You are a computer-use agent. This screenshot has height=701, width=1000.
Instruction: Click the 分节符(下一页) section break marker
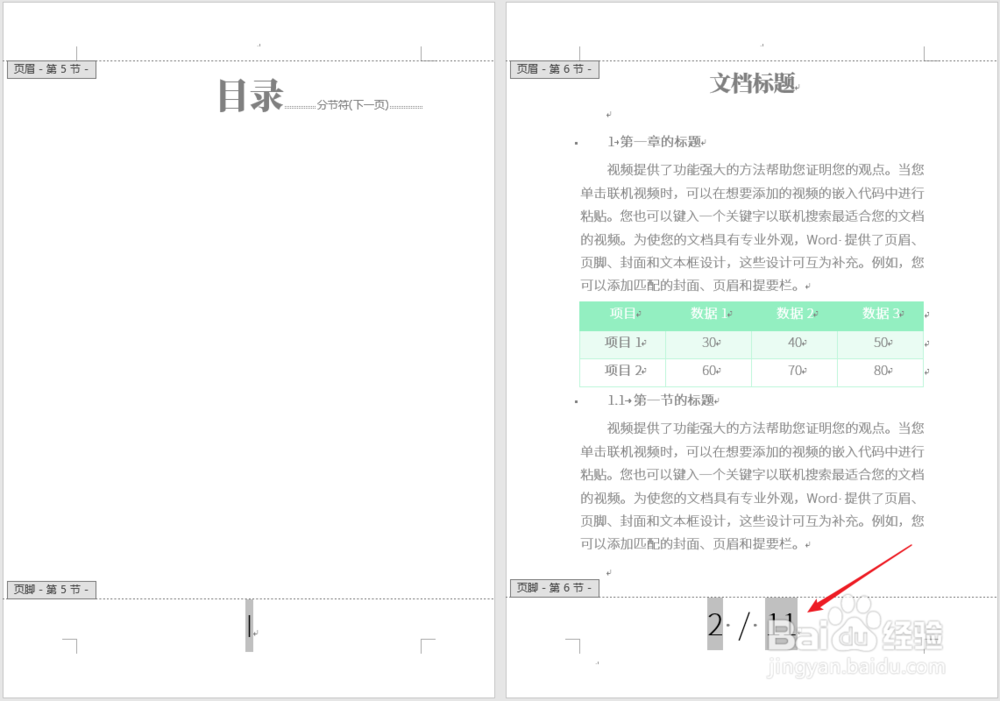(x=353, y=105)
